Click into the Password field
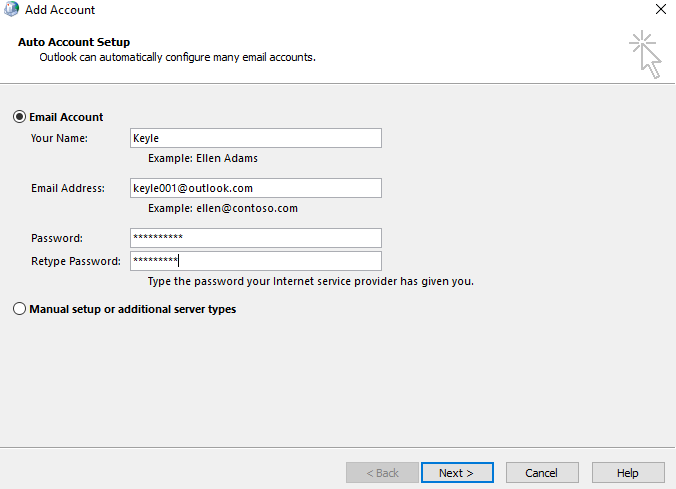 [256, 238]
